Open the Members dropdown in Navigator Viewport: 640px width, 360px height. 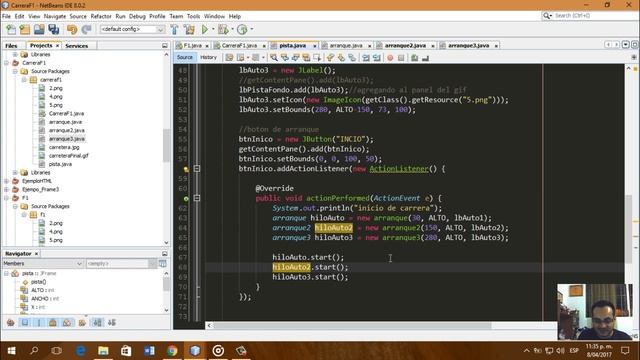(x=79, y=264)
